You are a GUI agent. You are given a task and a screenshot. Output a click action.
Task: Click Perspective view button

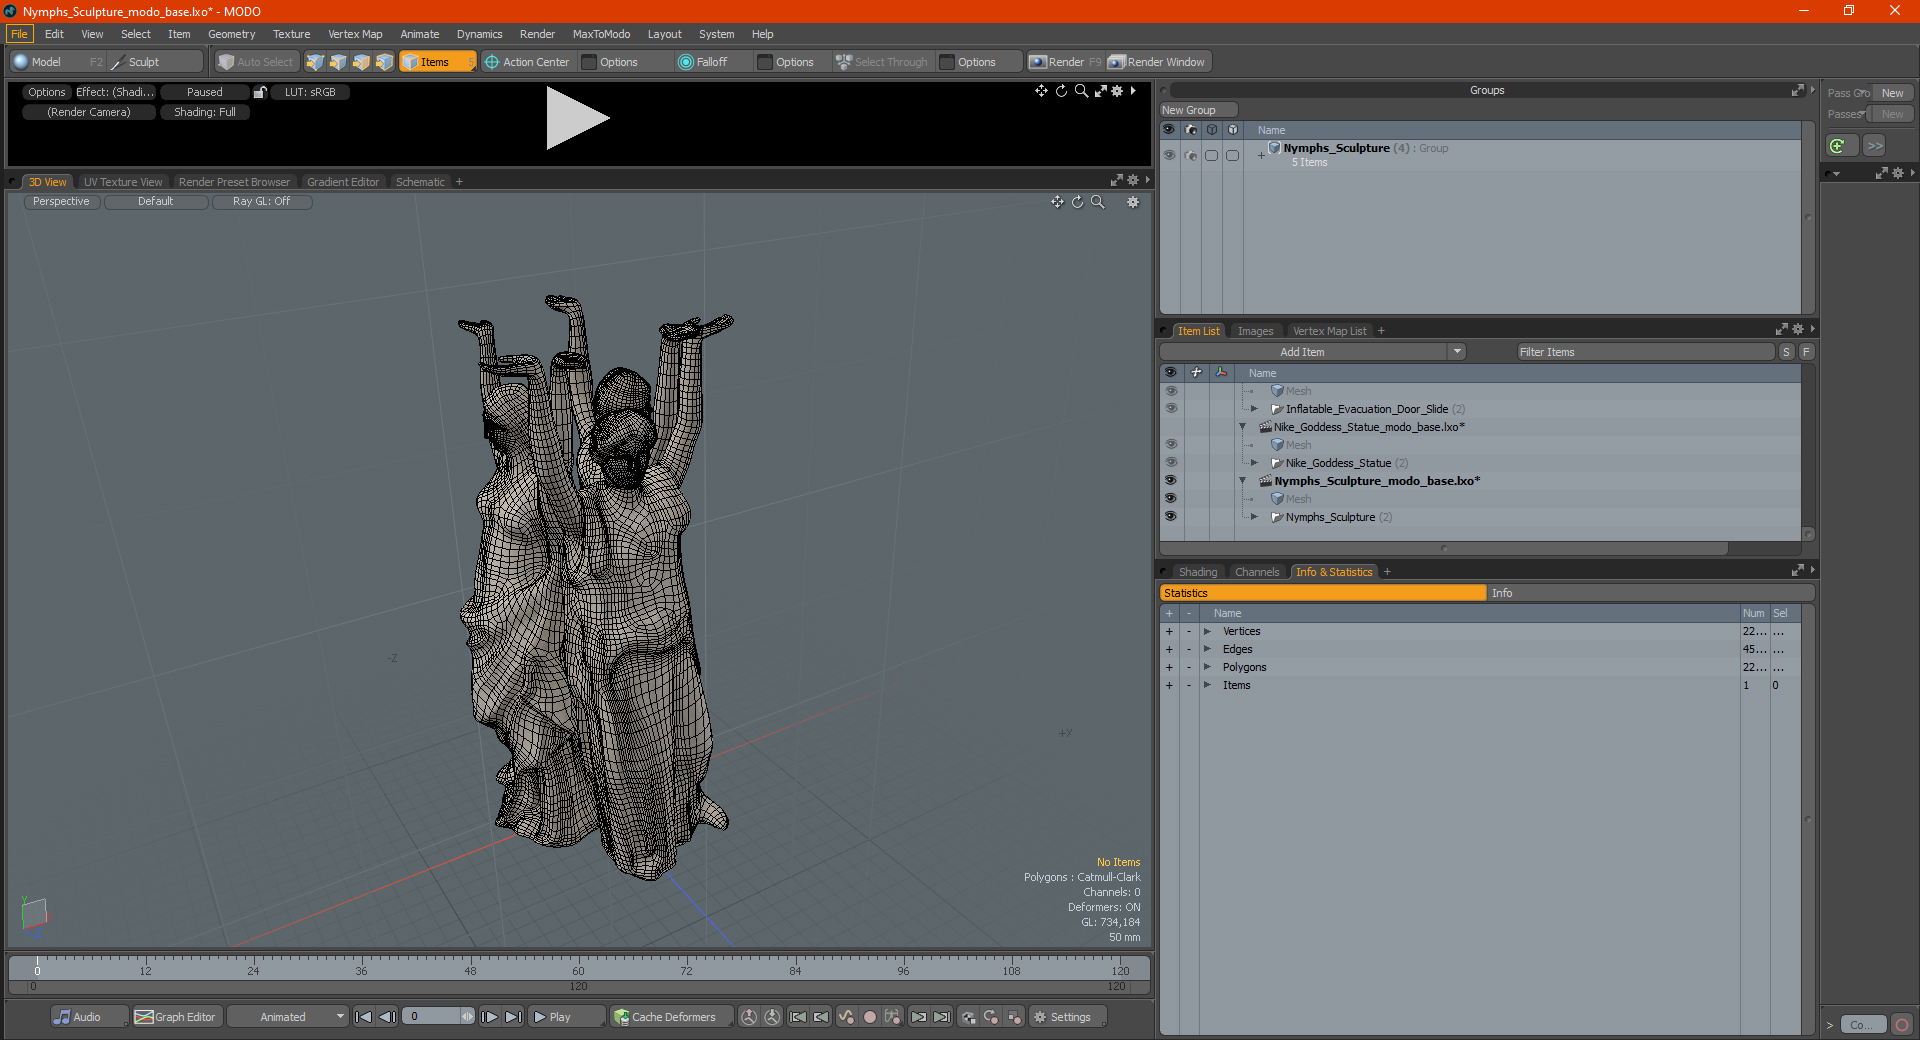tap(61, 202)
